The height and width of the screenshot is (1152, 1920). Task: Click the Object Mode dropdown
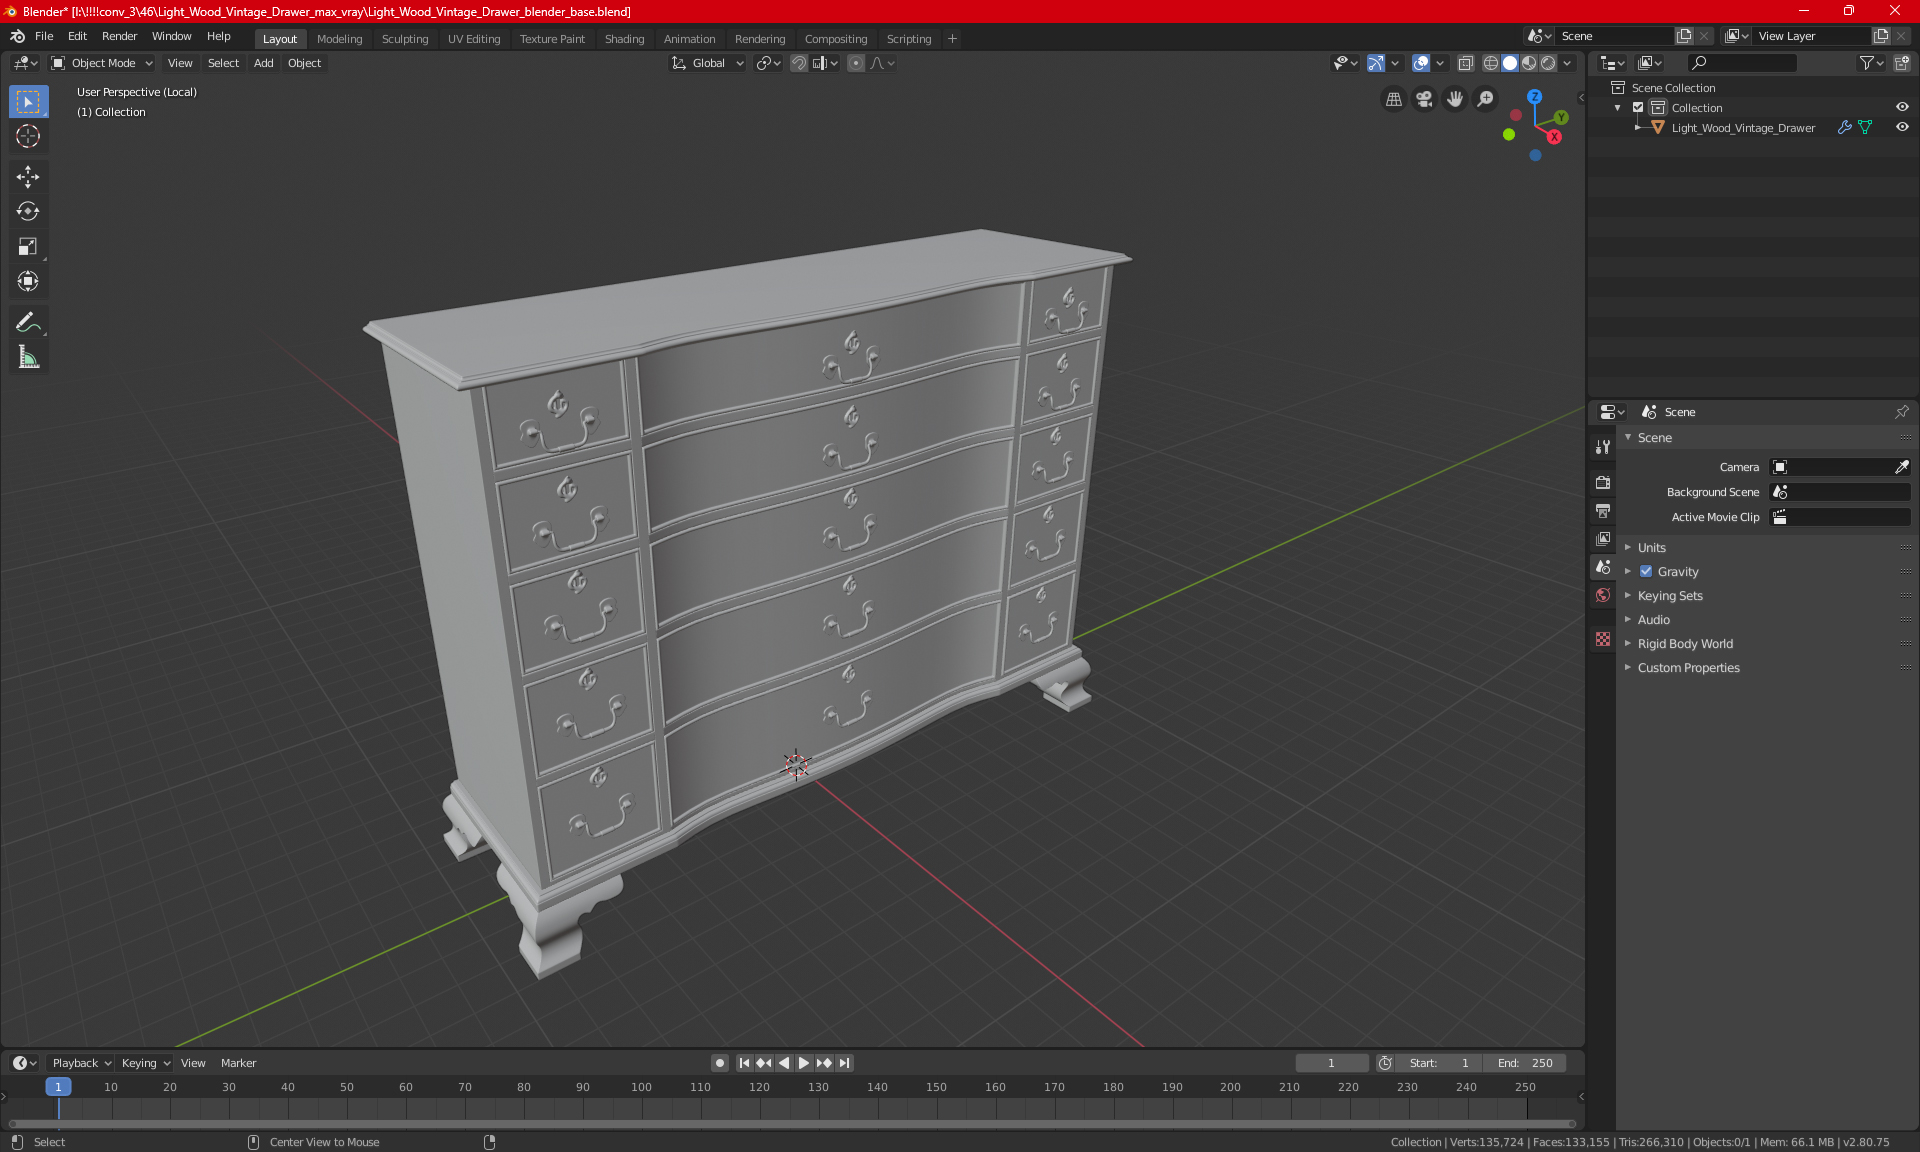(103, 62)
